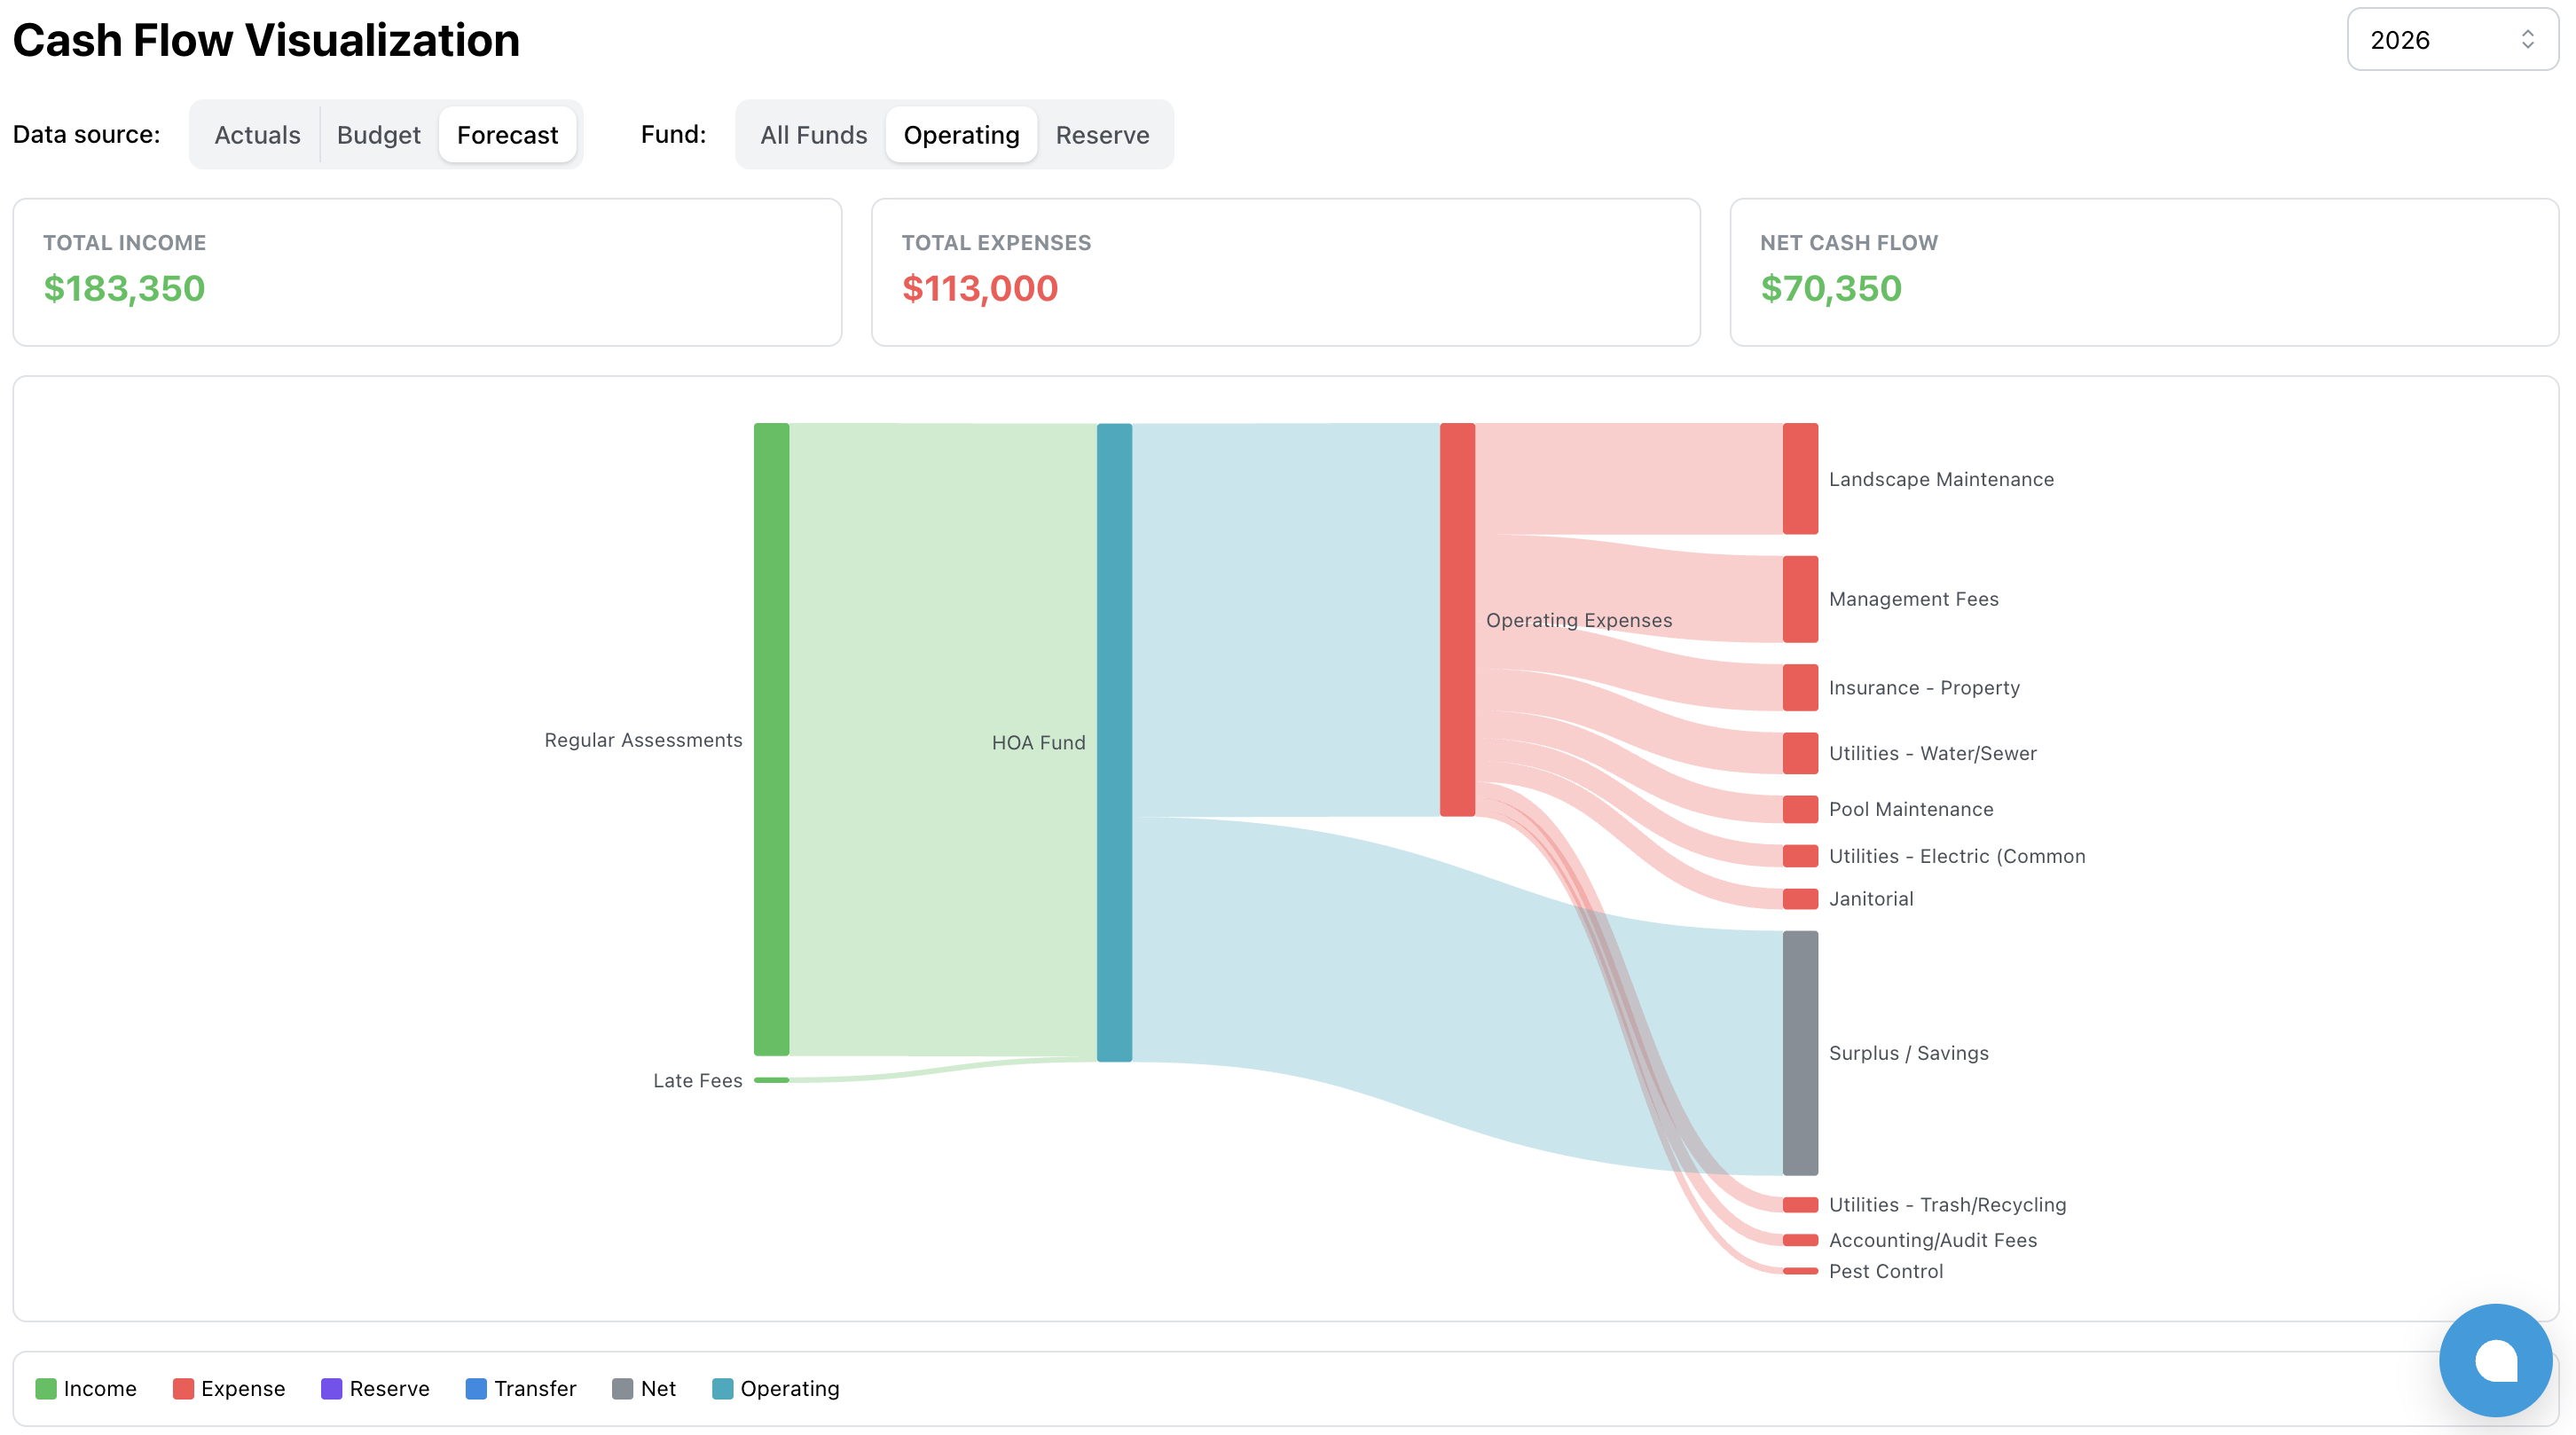Choose the All Funds tab
Image resolution: width=2576 pixels, height=1435 pixels.
point(813,135)
